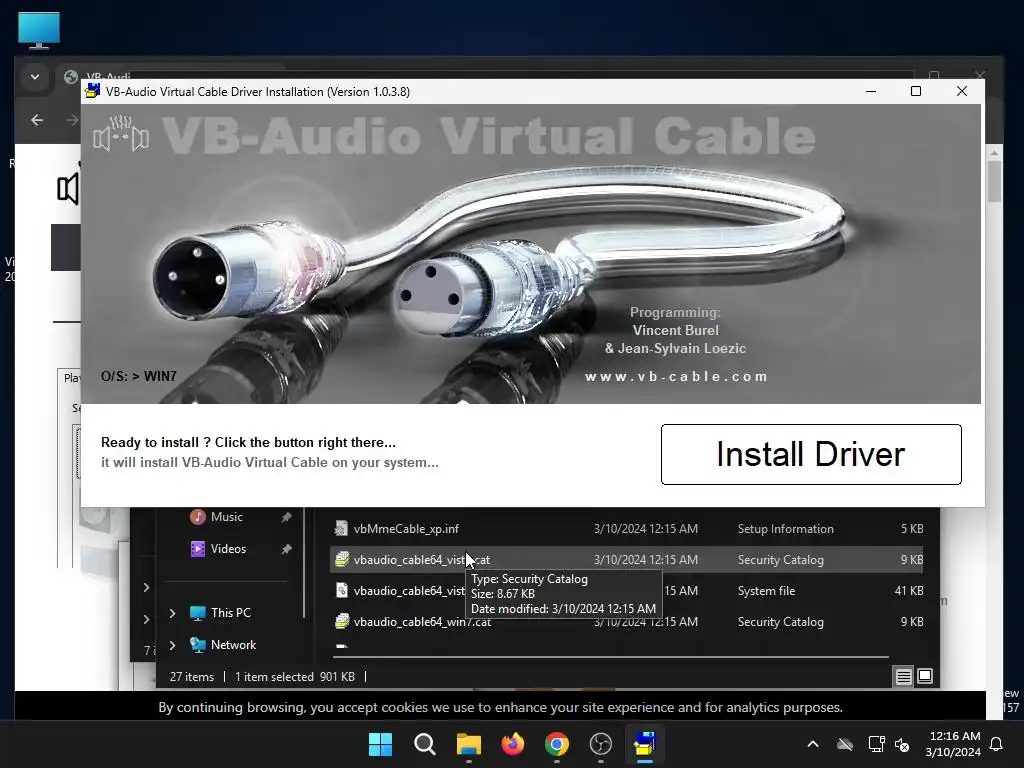Image resolution: width=1024 pixels, height=768 pixels.
Task: Minimize the VB-Audio installer window
Action: 871,91
